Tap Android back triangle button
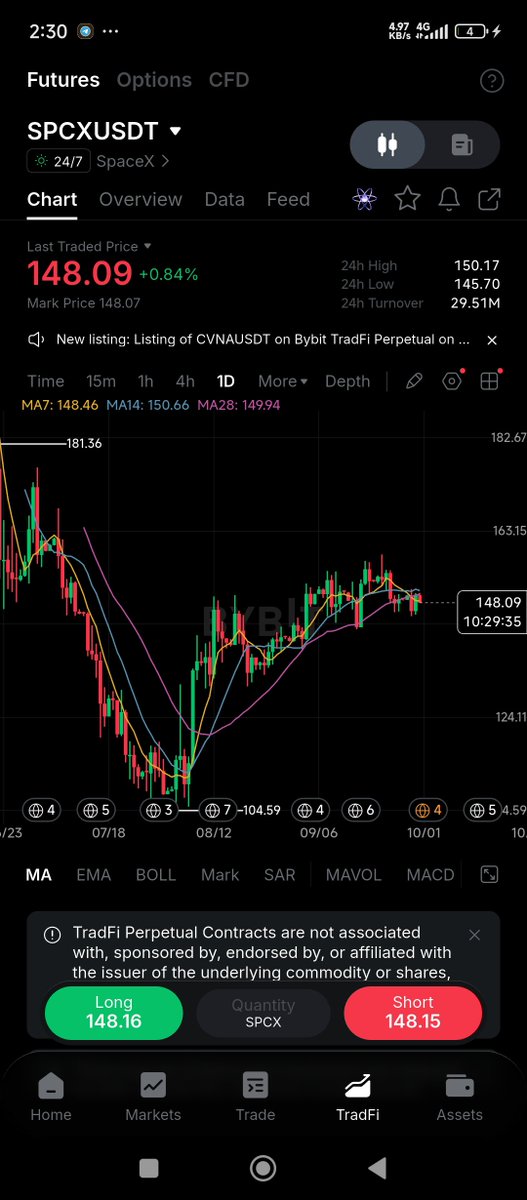Screen dimensions: 527x1200 point(377,1167)
